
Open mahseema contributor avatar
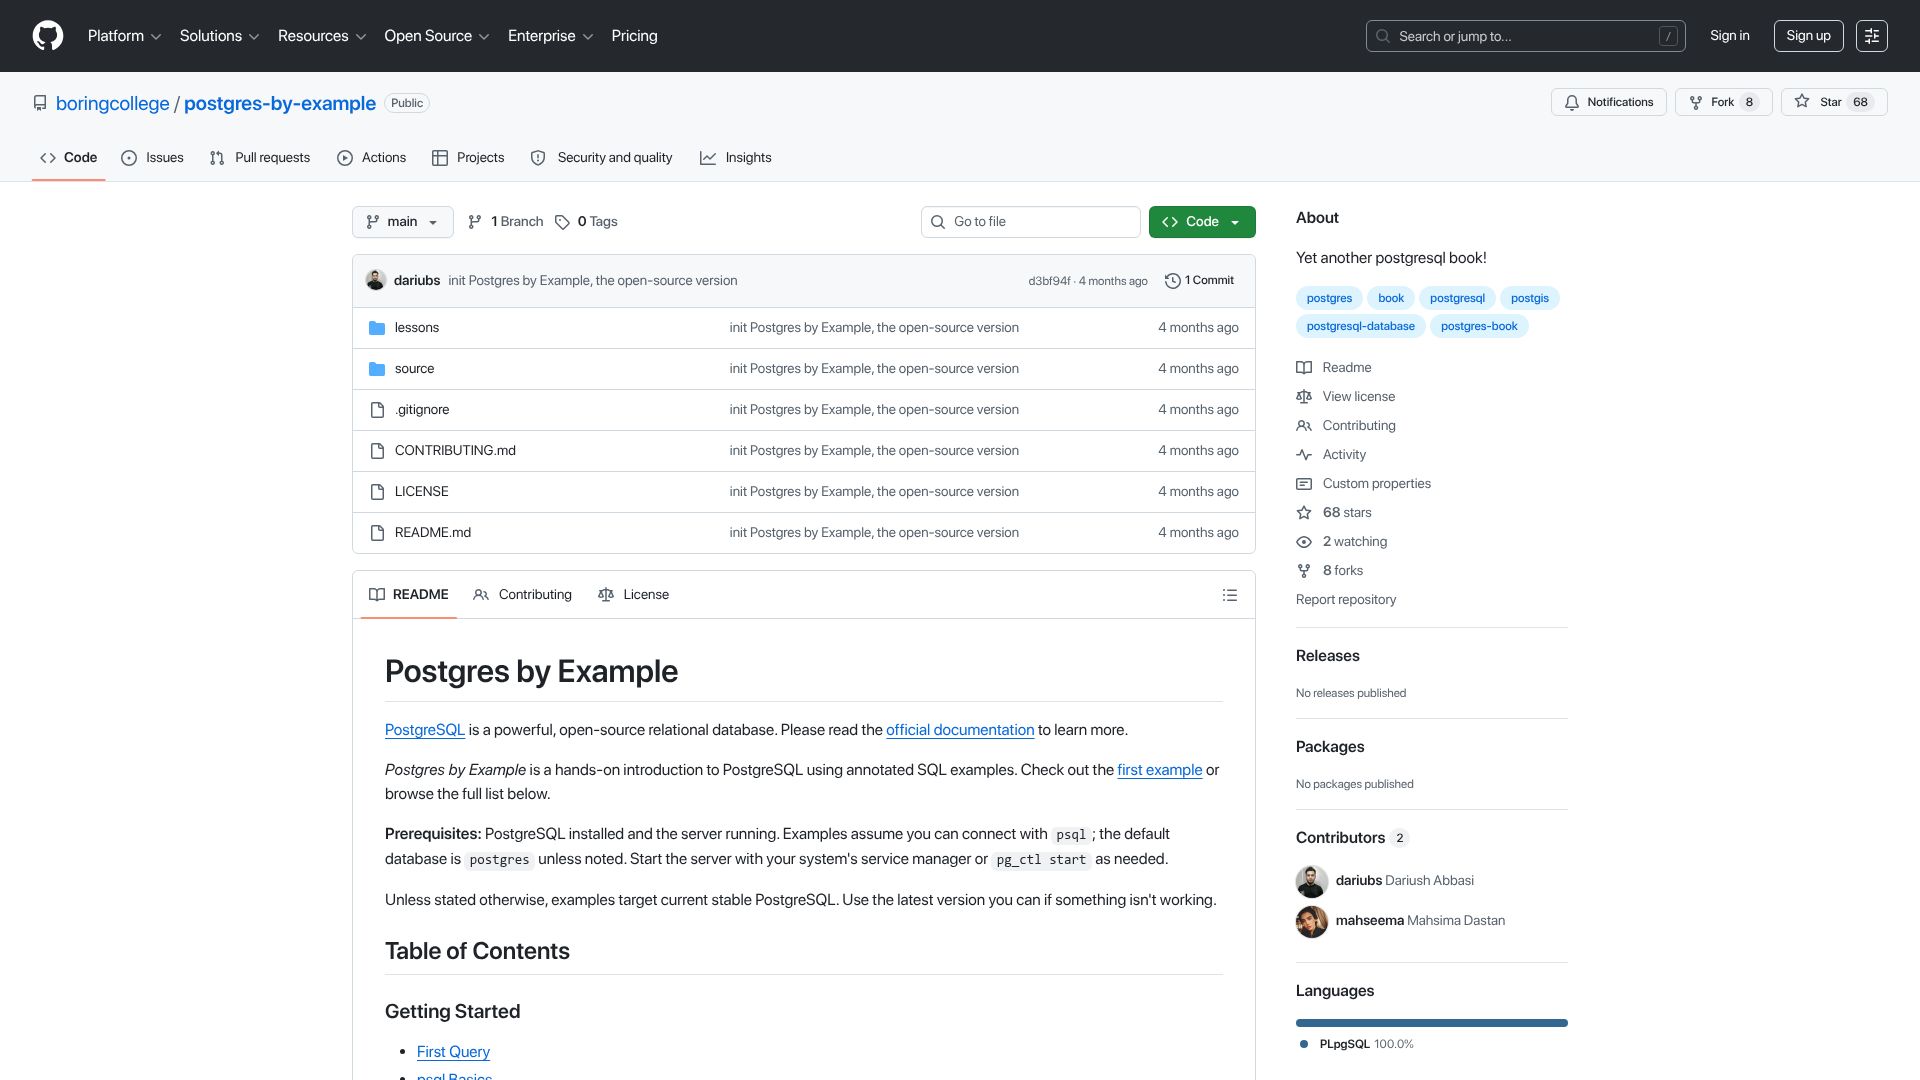(x=1311, y=921)
